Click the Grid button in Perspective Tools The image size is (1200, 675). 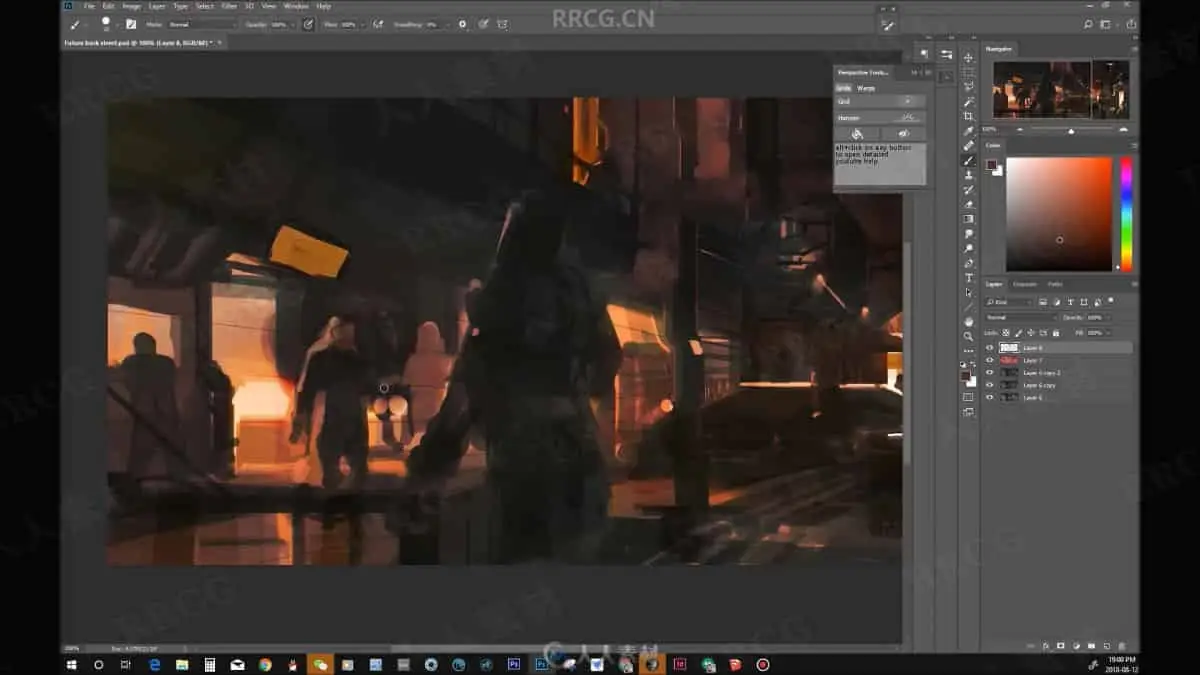click(x=880, y=101)
